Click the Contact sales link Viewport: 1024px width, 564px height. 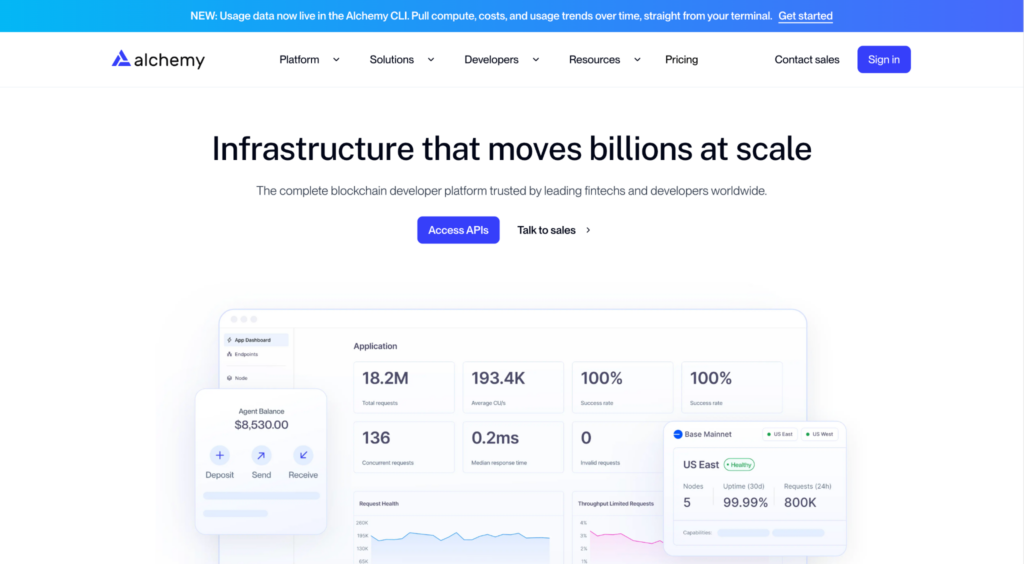coord(807,59)
